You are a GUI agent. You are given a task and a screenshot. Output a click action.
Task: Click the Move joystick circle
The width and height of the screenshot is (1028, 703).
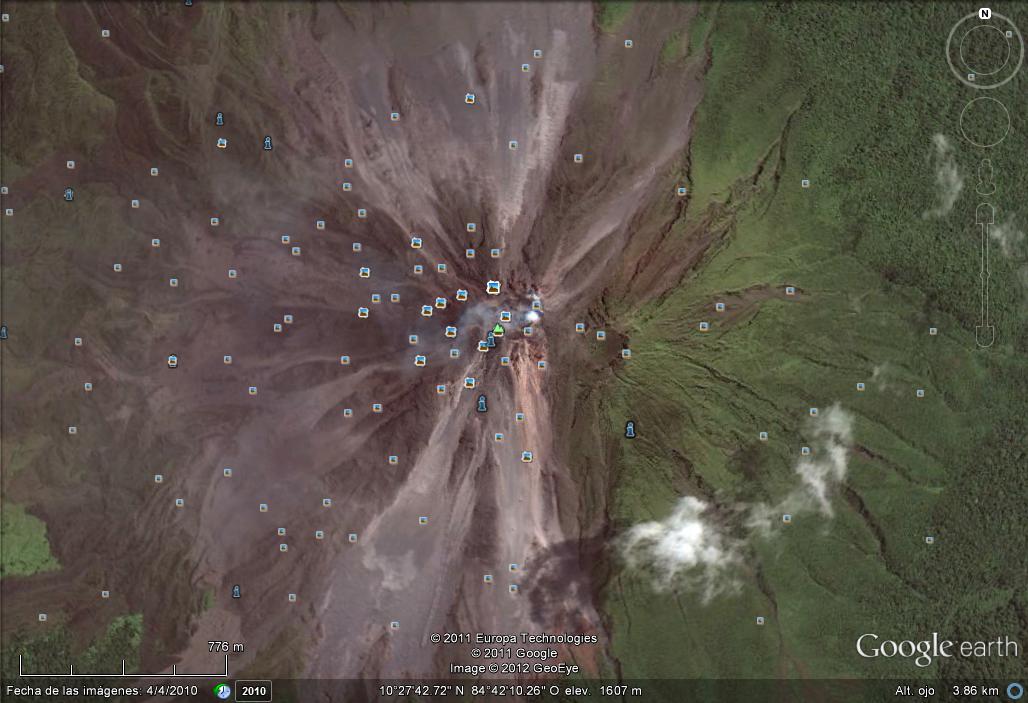[x=985, y=122]
